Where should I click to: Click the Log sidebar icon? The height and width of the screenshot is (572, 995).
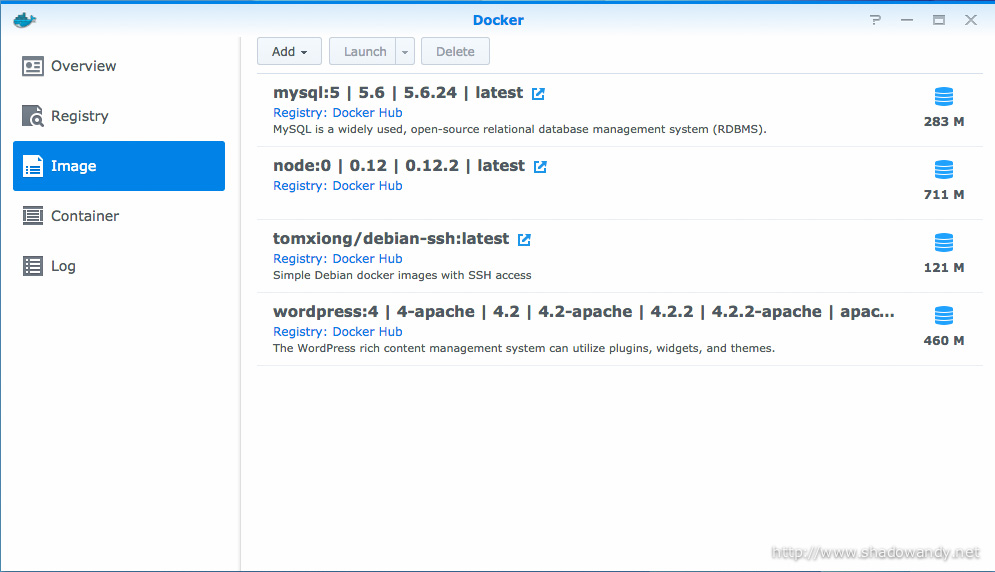point(32,266)
